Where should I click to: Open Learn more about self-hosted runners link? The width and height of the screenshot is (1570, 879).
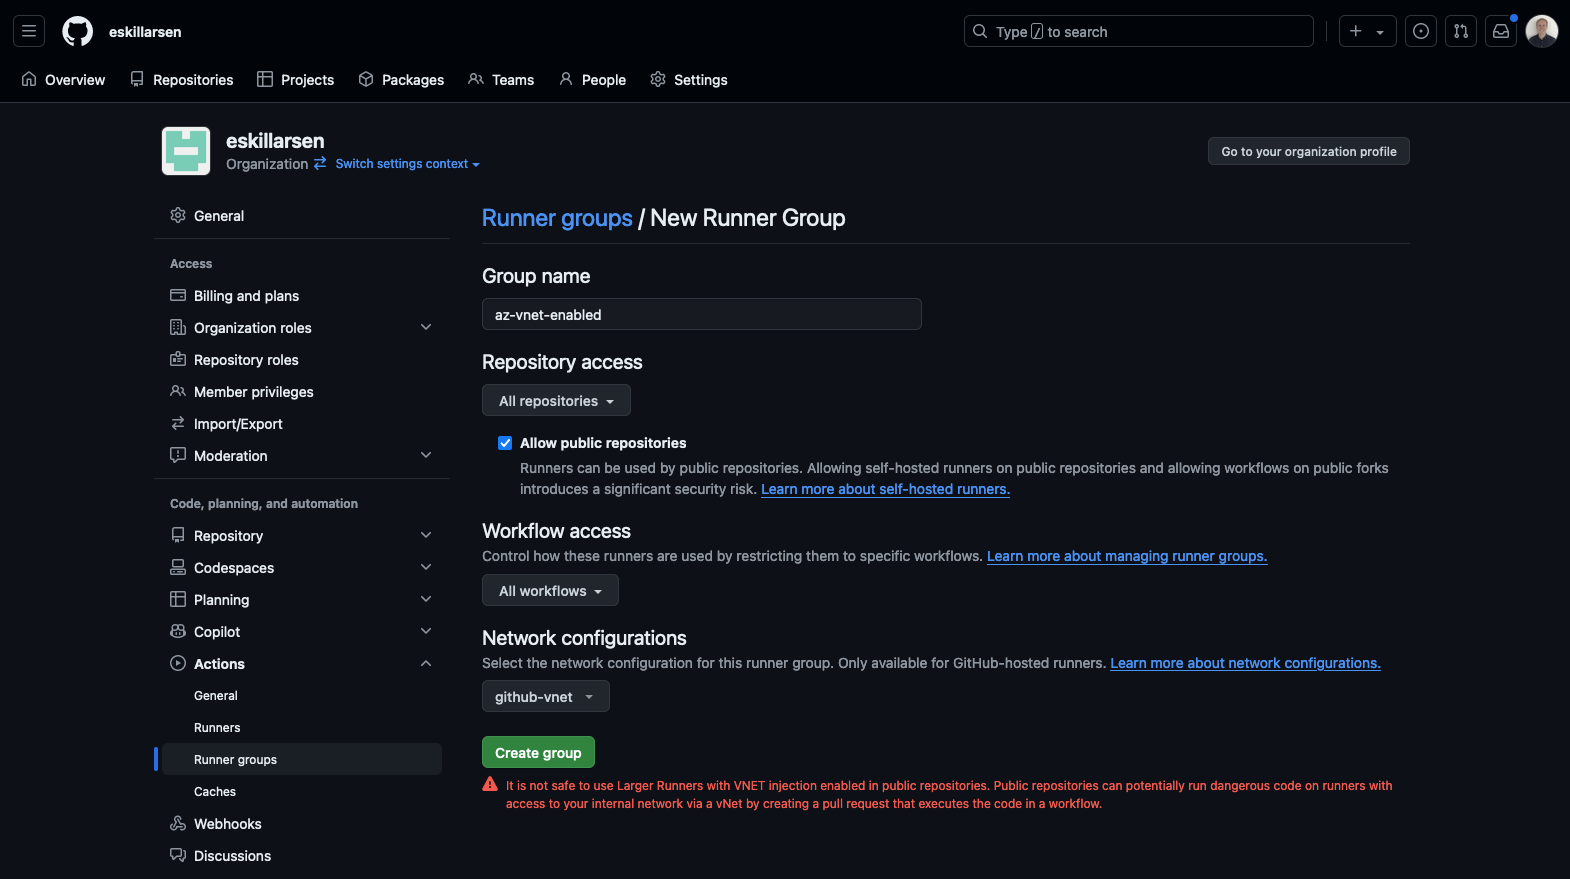tap(885, 489)
